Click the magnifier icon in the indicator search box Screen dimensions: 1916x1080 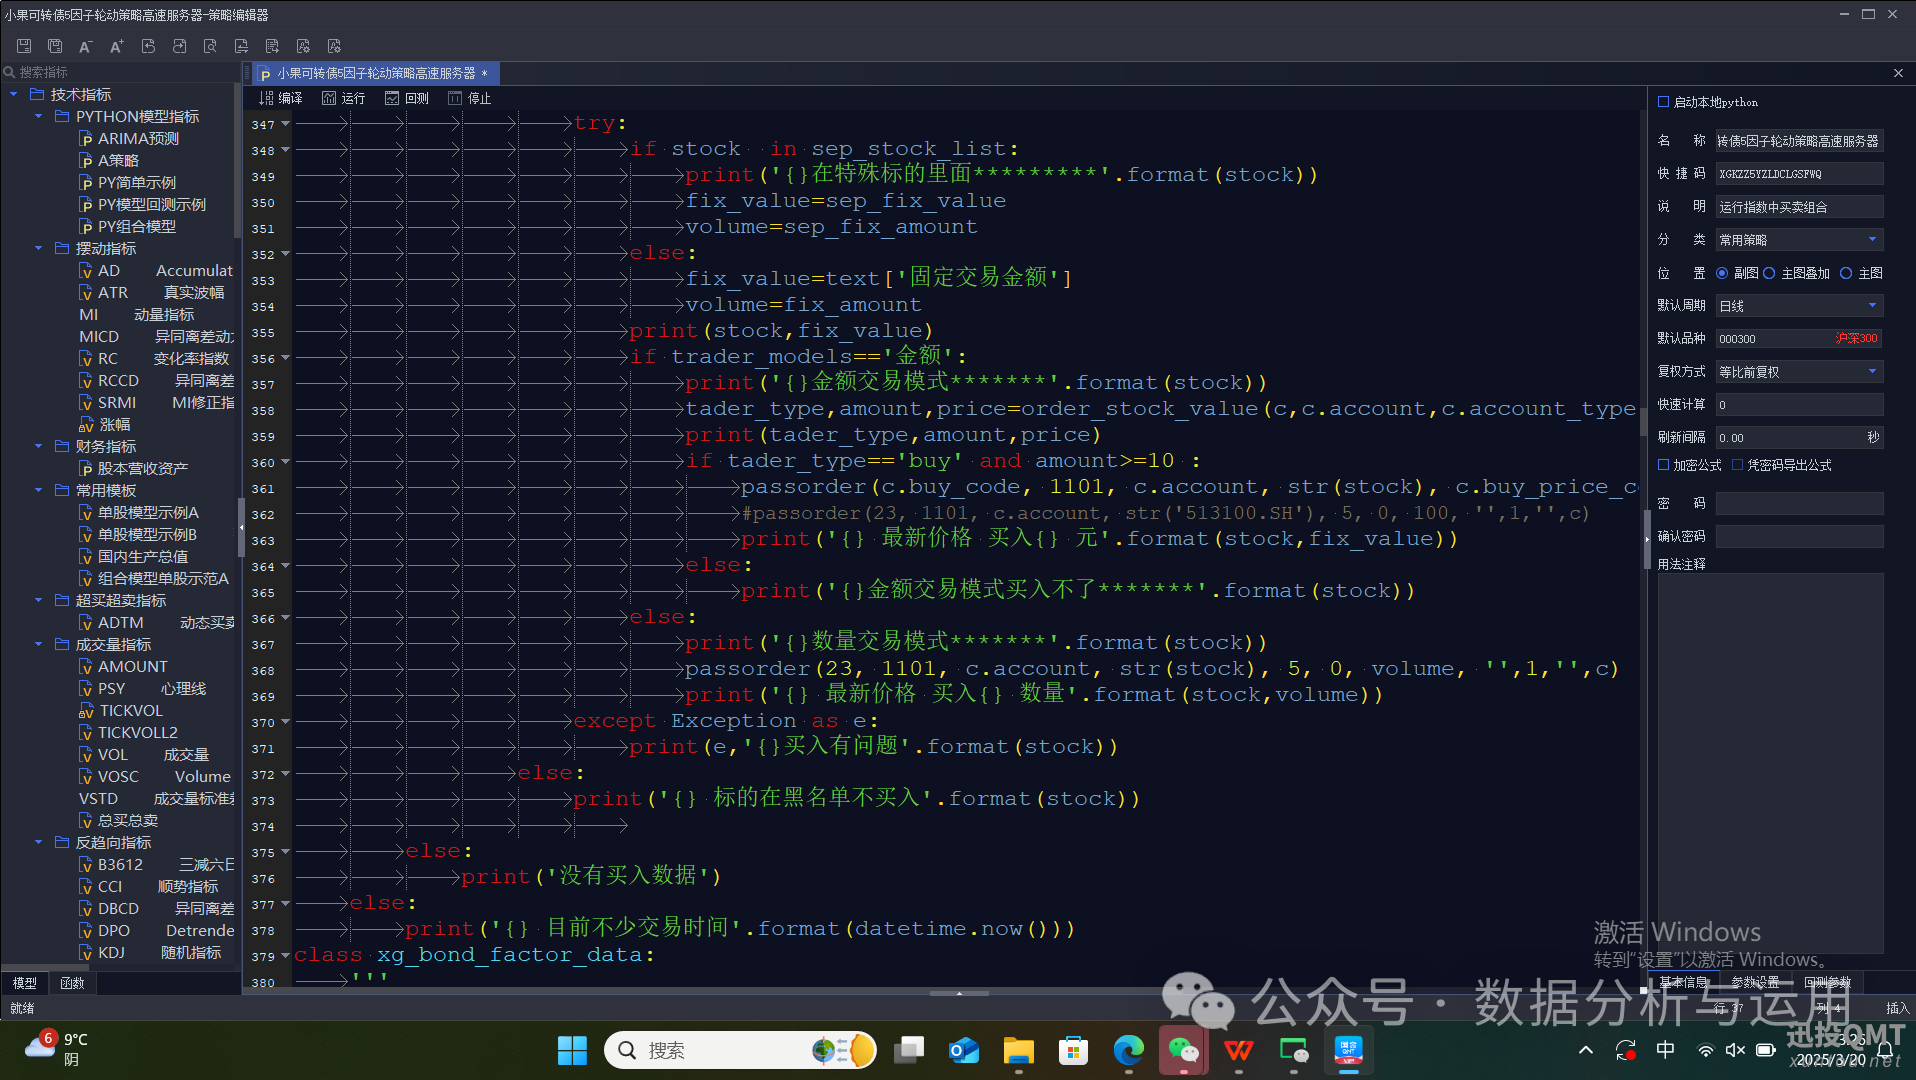pyautogui.click(x=10, y=72)
